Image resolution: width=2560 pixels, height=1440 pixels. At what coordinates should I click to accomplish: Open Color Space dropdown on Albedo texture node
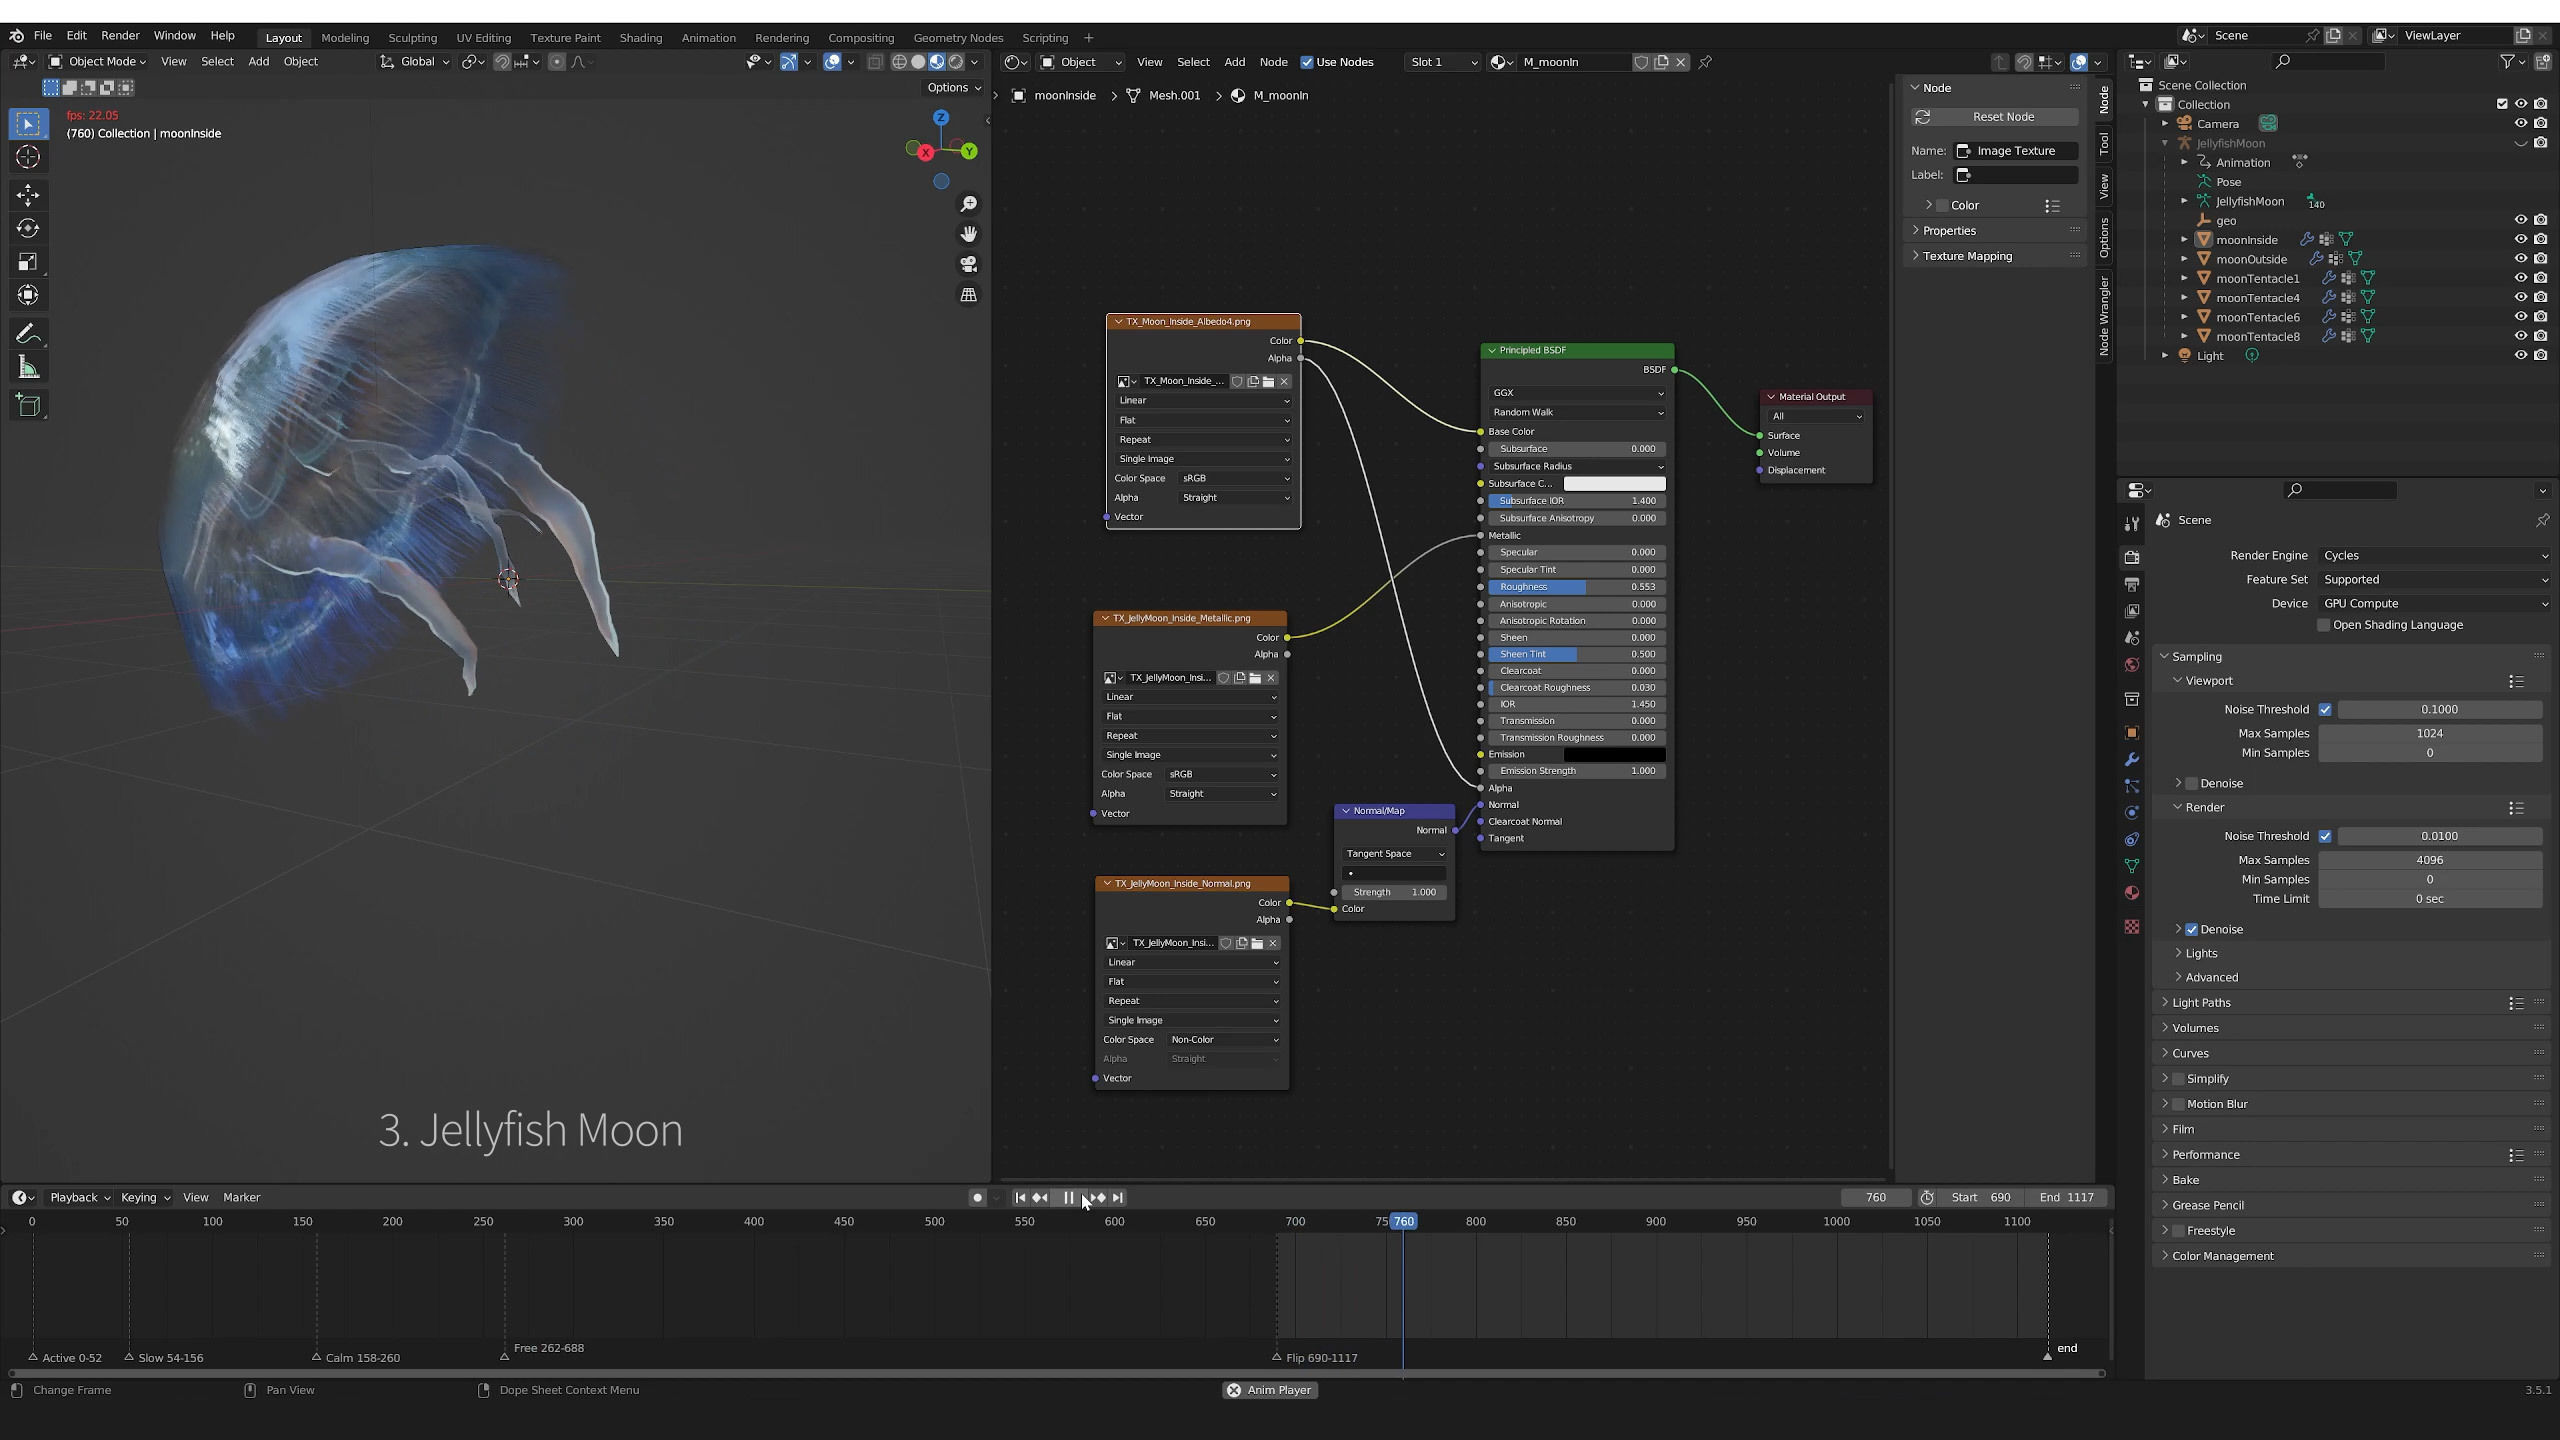point(1235,478)
